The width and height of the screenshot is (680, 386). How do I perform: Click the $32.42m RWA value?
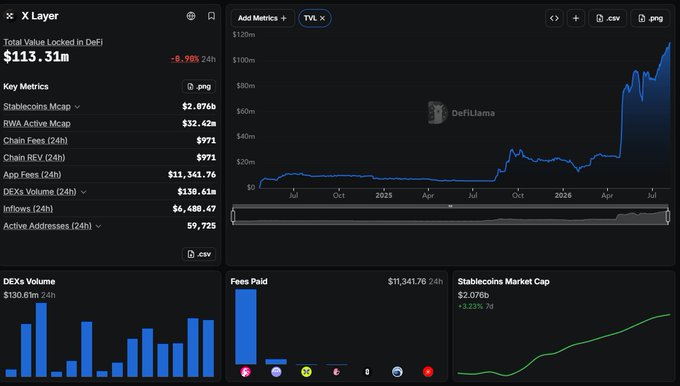(199, 123)
